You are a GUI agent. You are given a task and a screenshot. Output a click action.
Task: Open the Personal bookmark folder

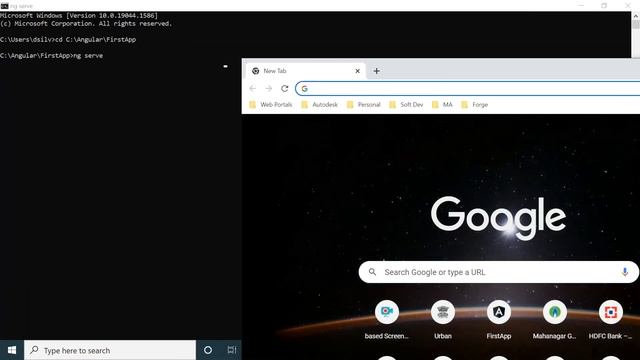pyautogui.click(x=363, y=105)
